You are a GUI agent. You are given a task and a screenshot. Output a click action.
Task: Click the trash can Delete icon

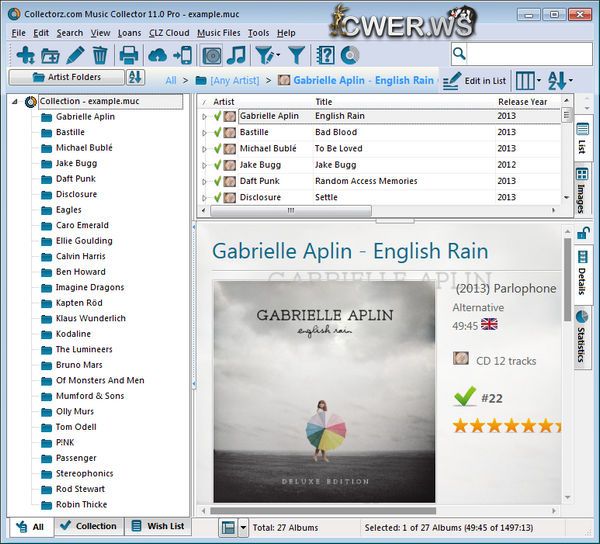point(100,55)
